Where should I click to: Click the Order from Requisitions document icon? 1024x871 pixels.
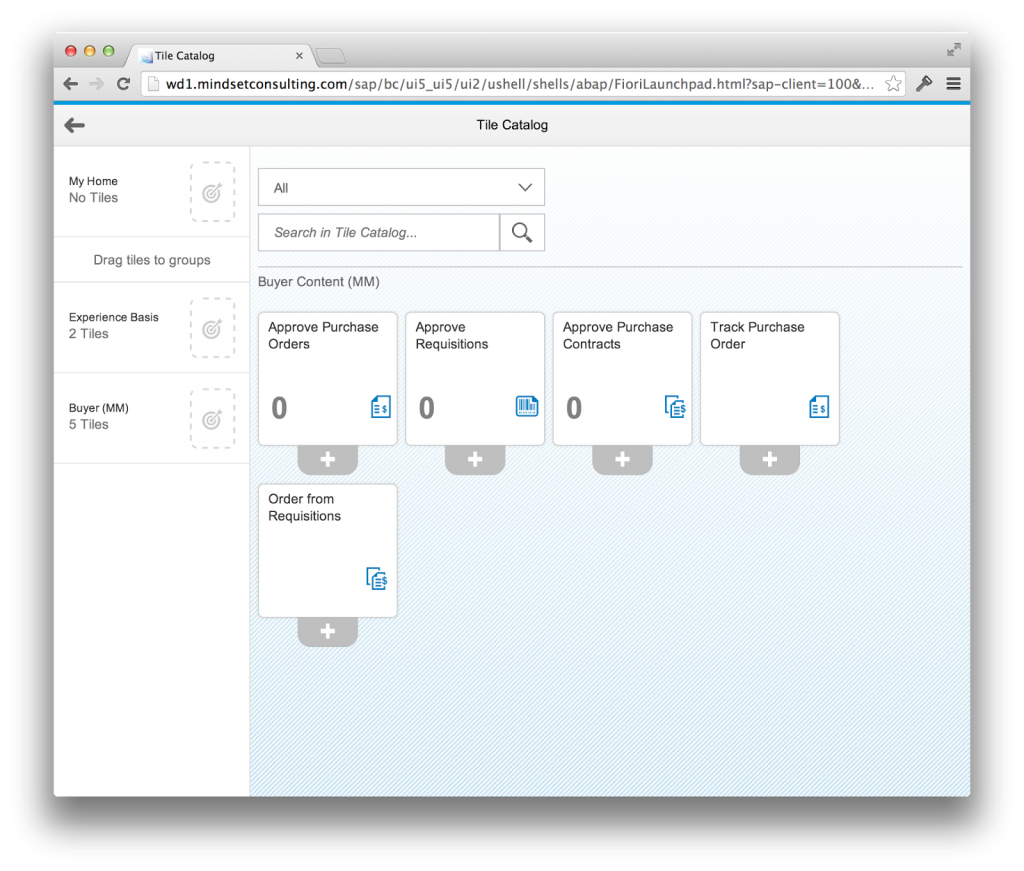(x=377, y=578)
